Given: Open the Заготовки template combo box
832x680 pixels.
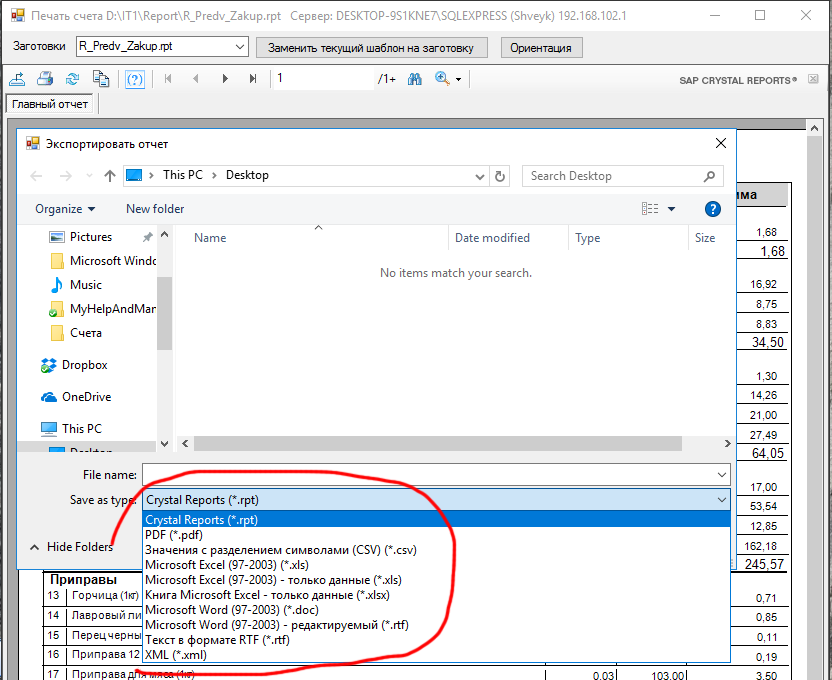Looking at the screenshot, I should coord(162,47).
